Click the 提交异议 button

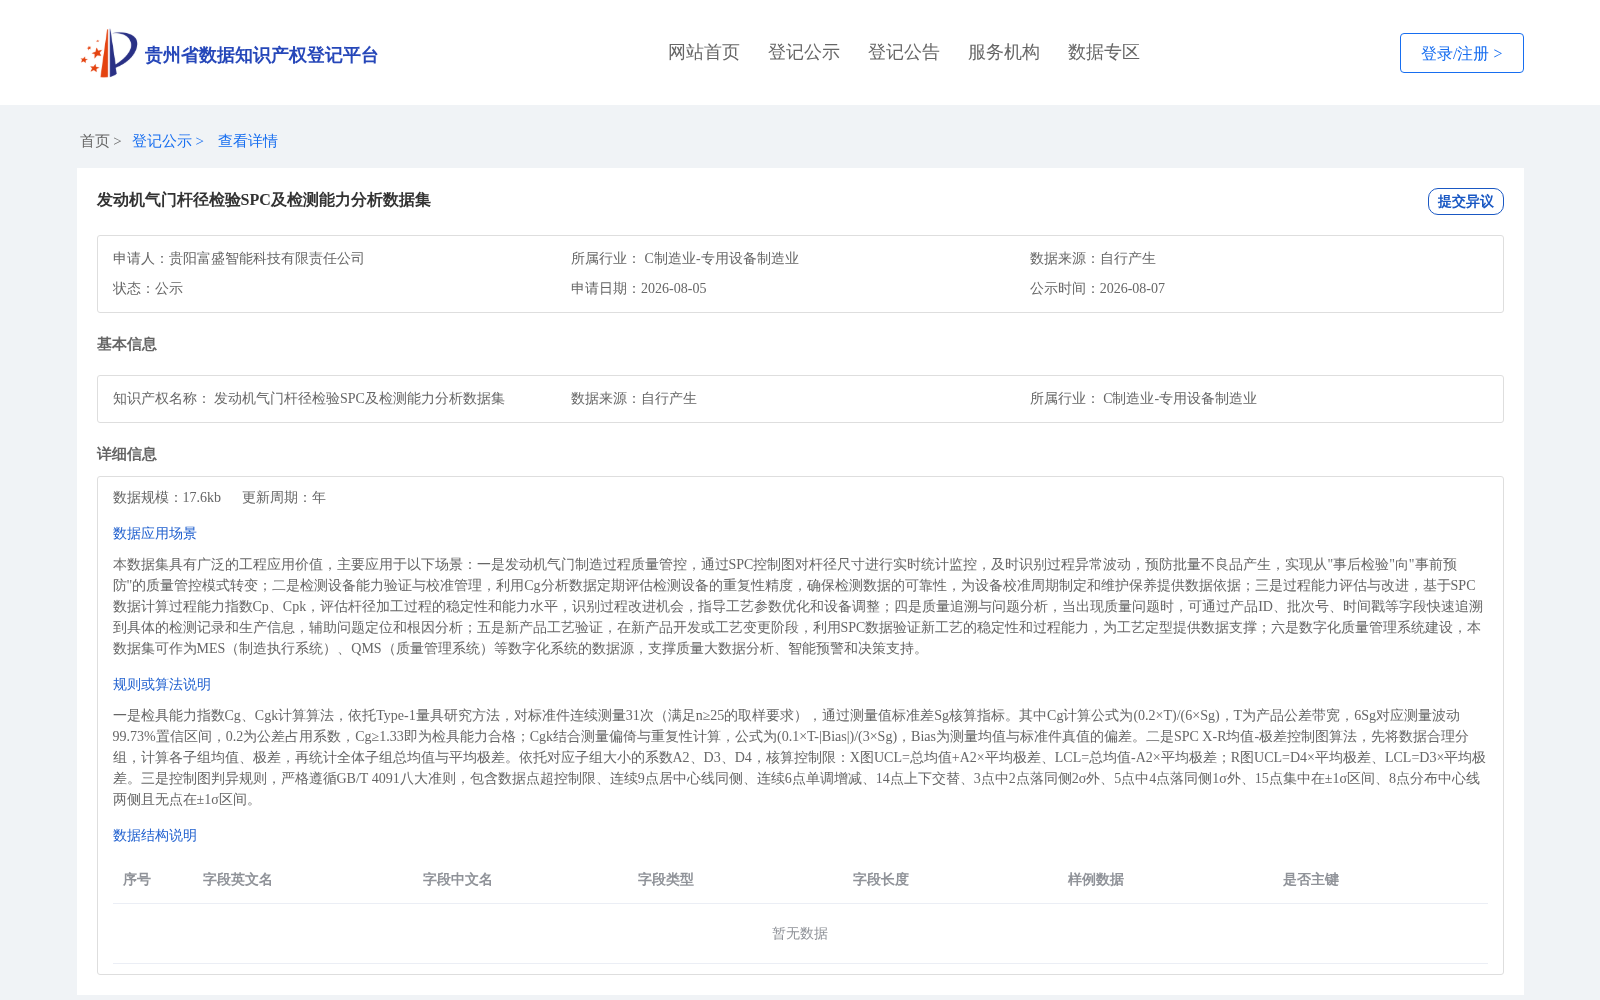pyautogui.click(x=1465, y=201)
